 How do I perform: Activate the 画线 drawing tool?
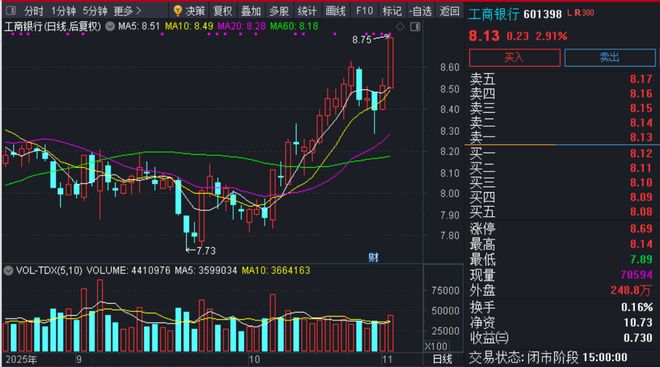coord(335,11)
